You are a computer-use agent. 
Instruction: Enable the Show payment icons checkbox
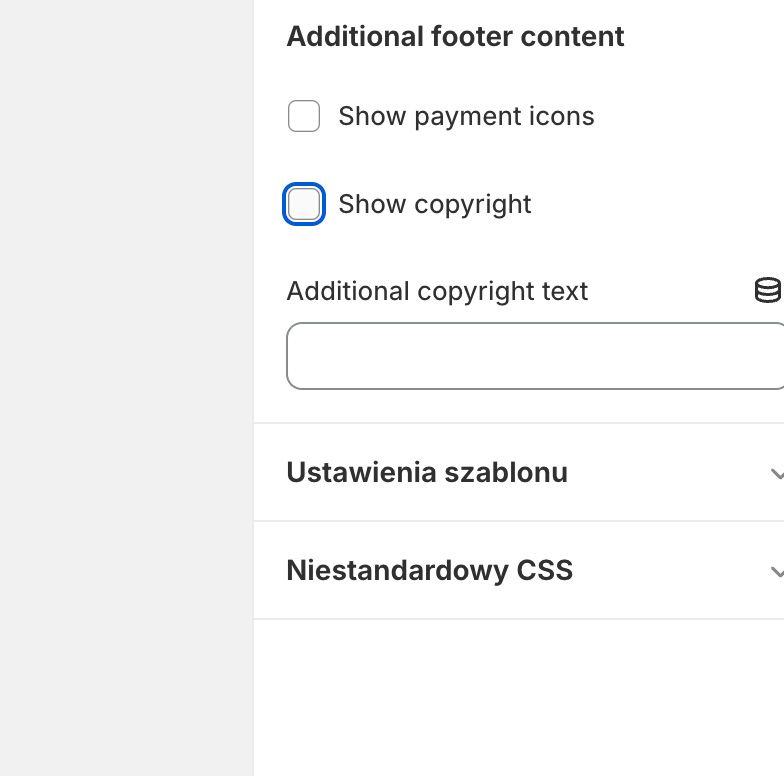(304, 116)
